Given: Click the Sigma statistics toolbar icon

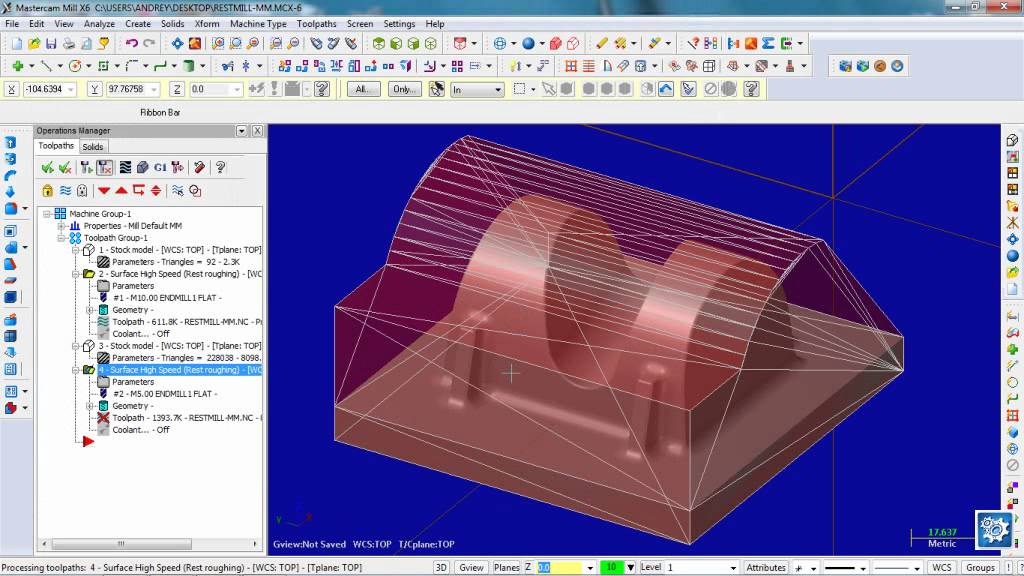Looking at the screenshot, I should point(768,44).
